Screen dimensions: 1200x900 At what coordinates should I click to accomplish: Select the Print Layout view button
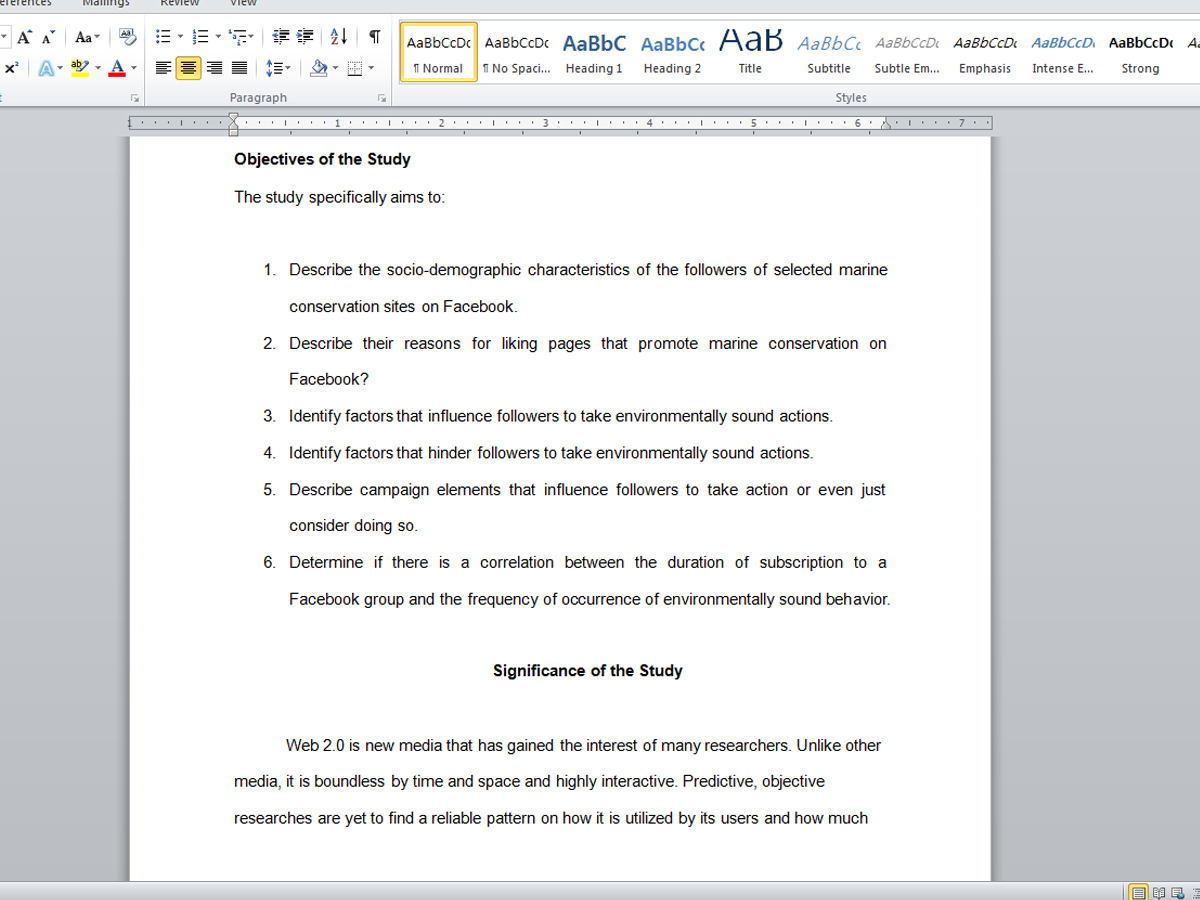(1138, 891)
